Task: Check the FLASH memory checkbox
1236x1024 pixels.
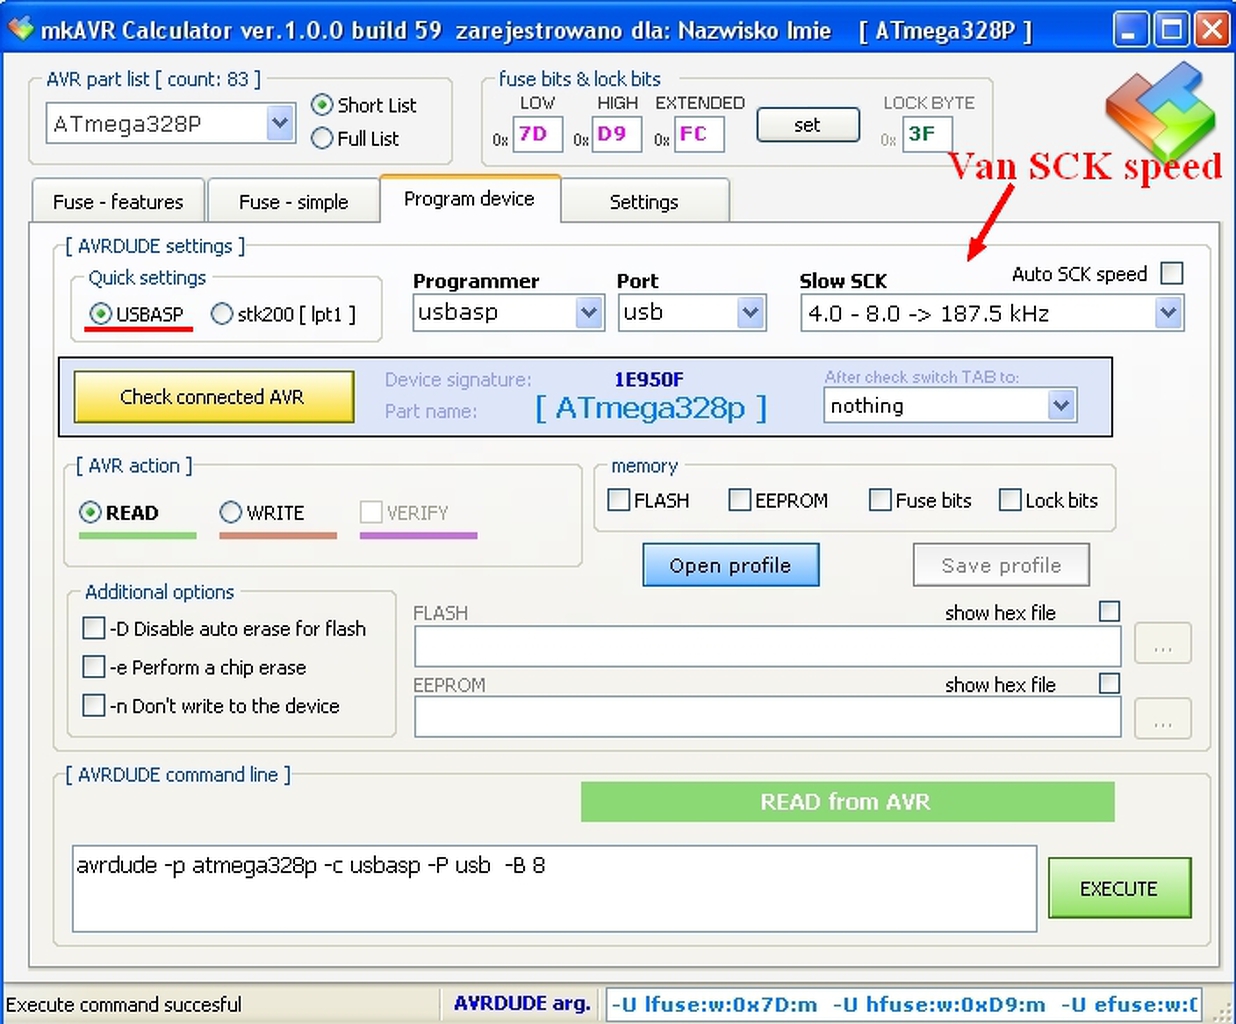Action: pyautogui.click(x=619, y=499)
